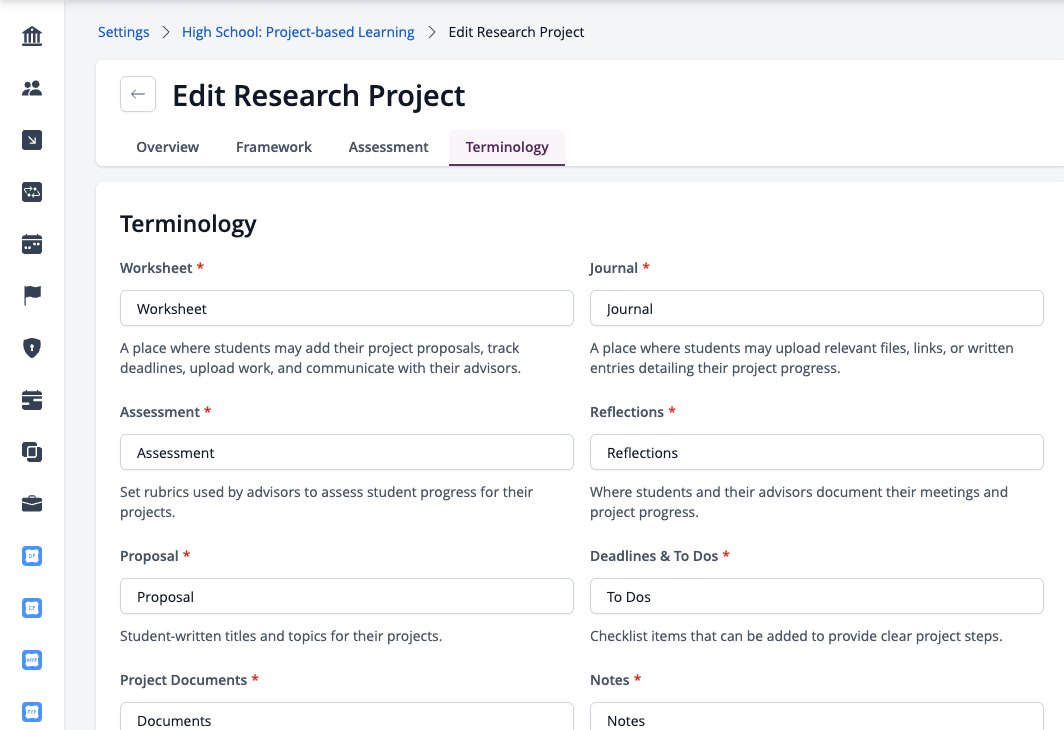Screen dimensions: 1064x730
Task: Switch to the Overview tab
Action: tap(168, 147)
